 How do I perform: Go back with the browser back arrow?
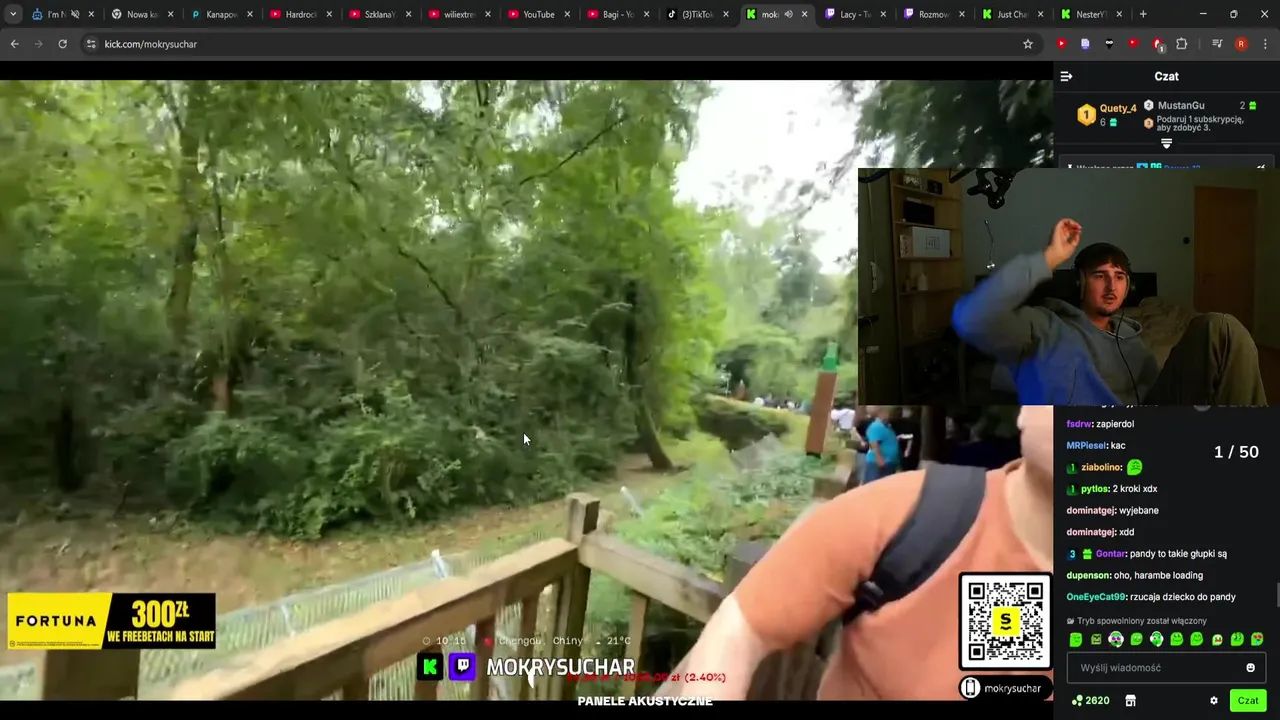tap(14, 44)
